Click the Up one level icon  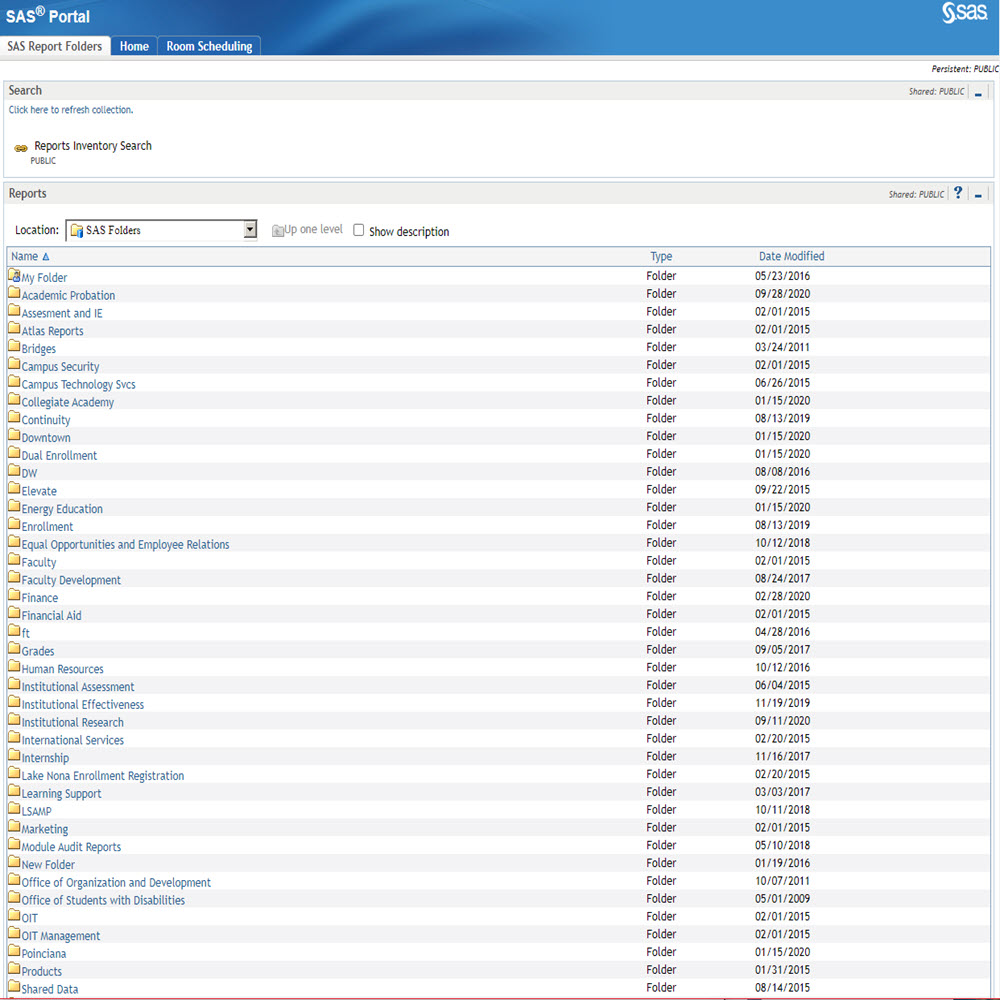click(x=278, y=231)
